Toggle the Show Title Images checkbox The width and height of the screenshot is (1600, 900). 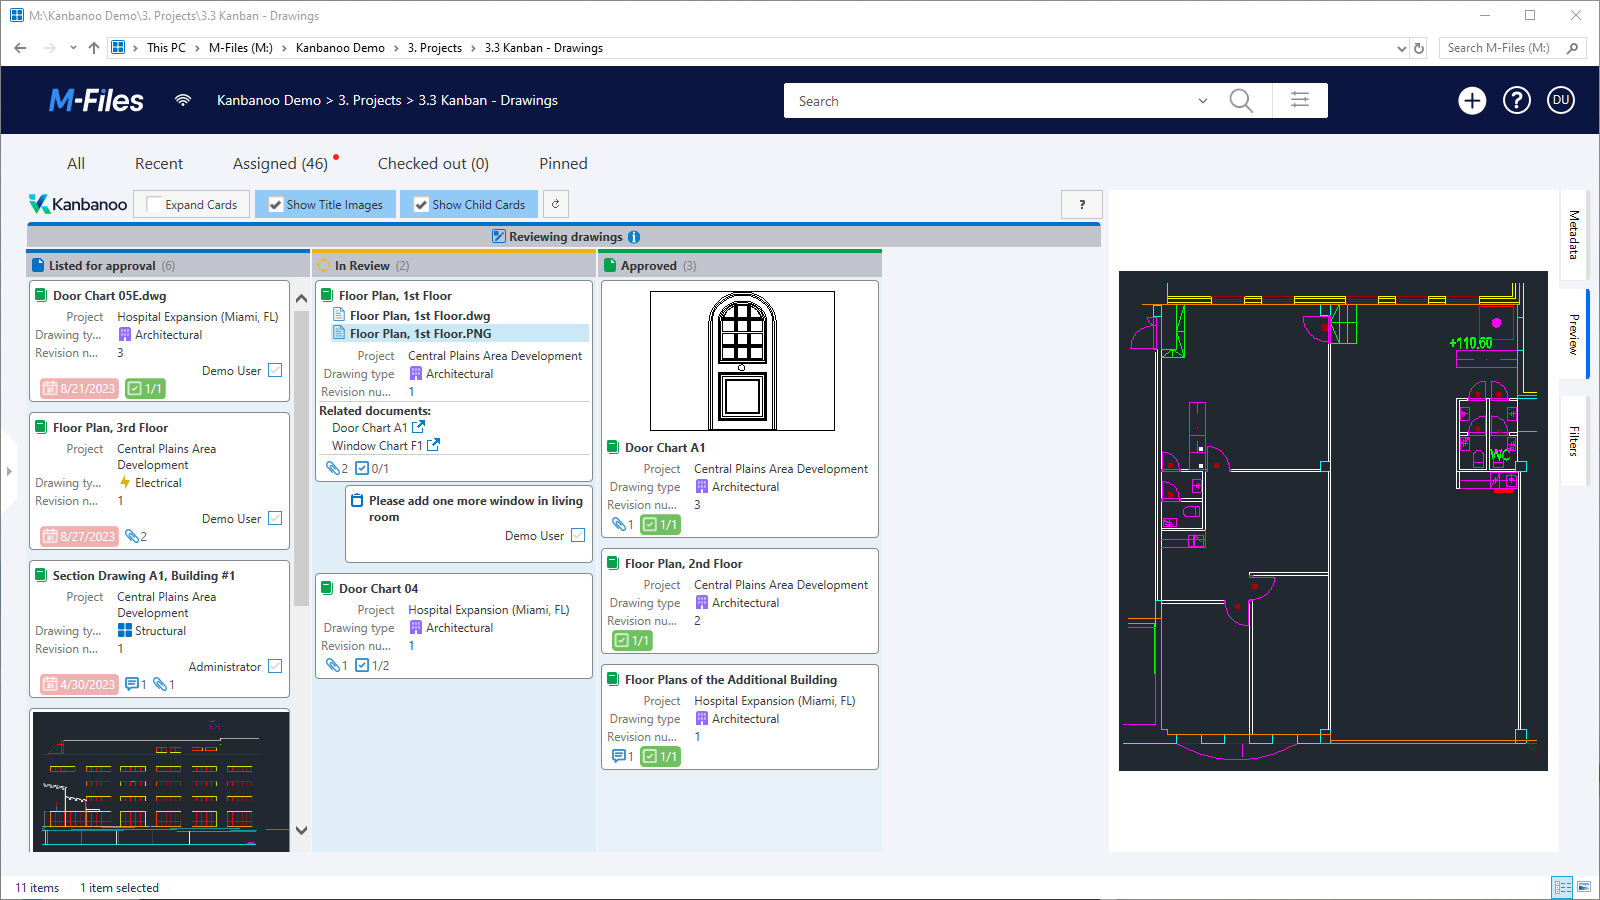click(x=276, y=205)
